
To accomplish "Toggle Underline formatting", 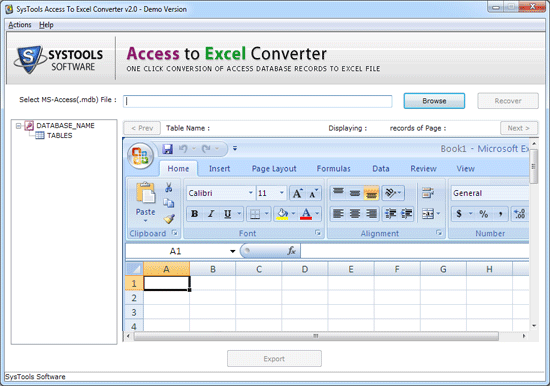I will coord(228,214).
